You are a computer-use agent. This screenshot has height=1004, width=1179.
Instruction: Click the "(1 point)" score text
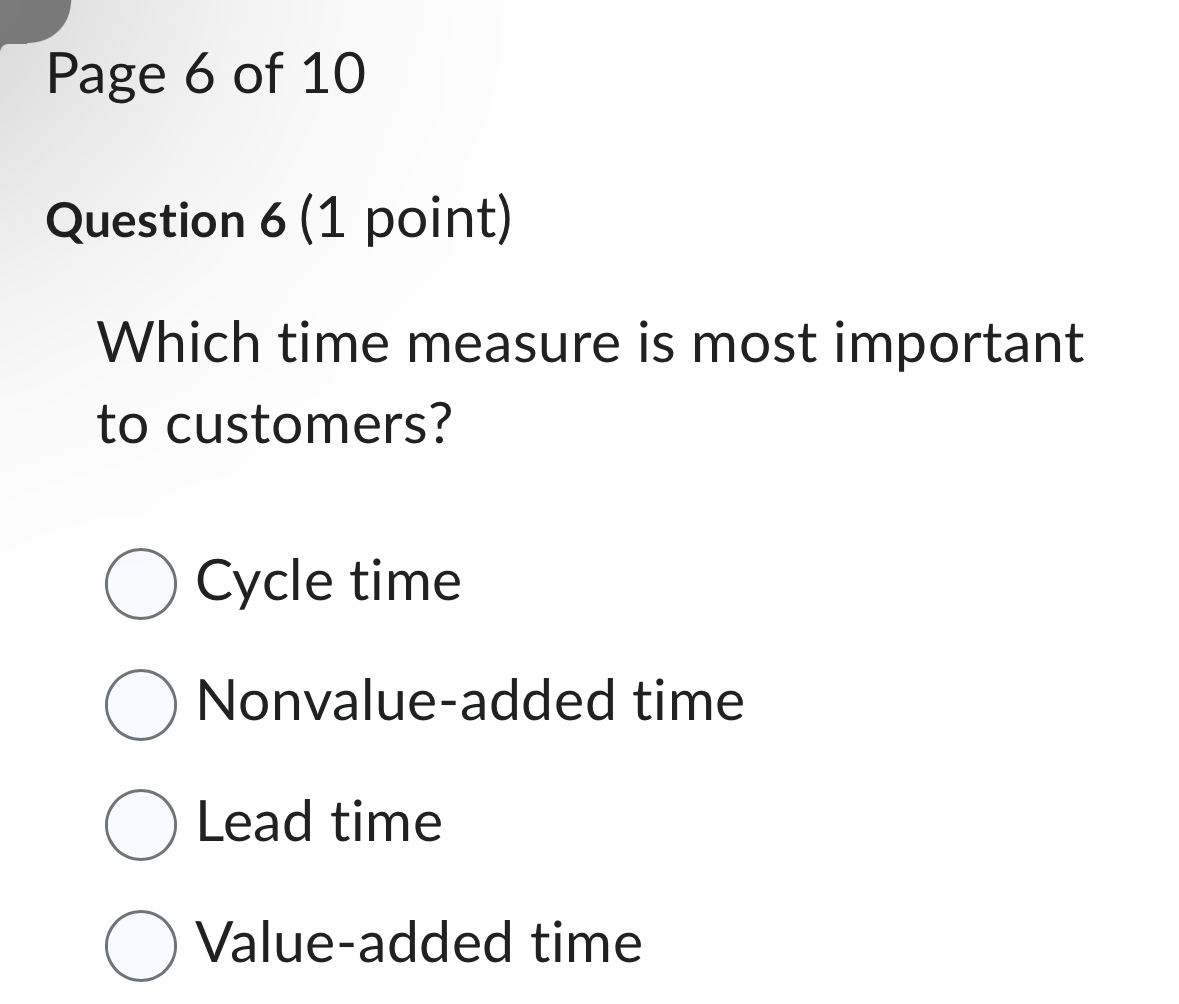tap(405, 219)
